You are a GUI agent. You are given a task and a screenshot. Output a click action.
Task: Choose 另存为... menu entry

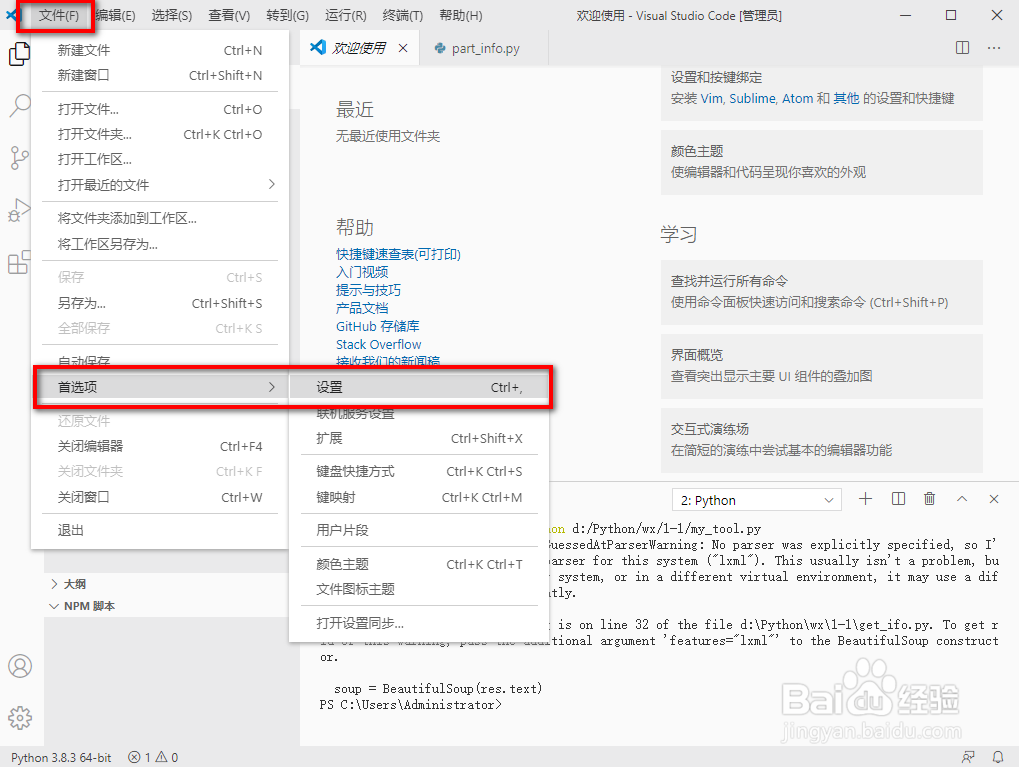(x=160, y=304)
